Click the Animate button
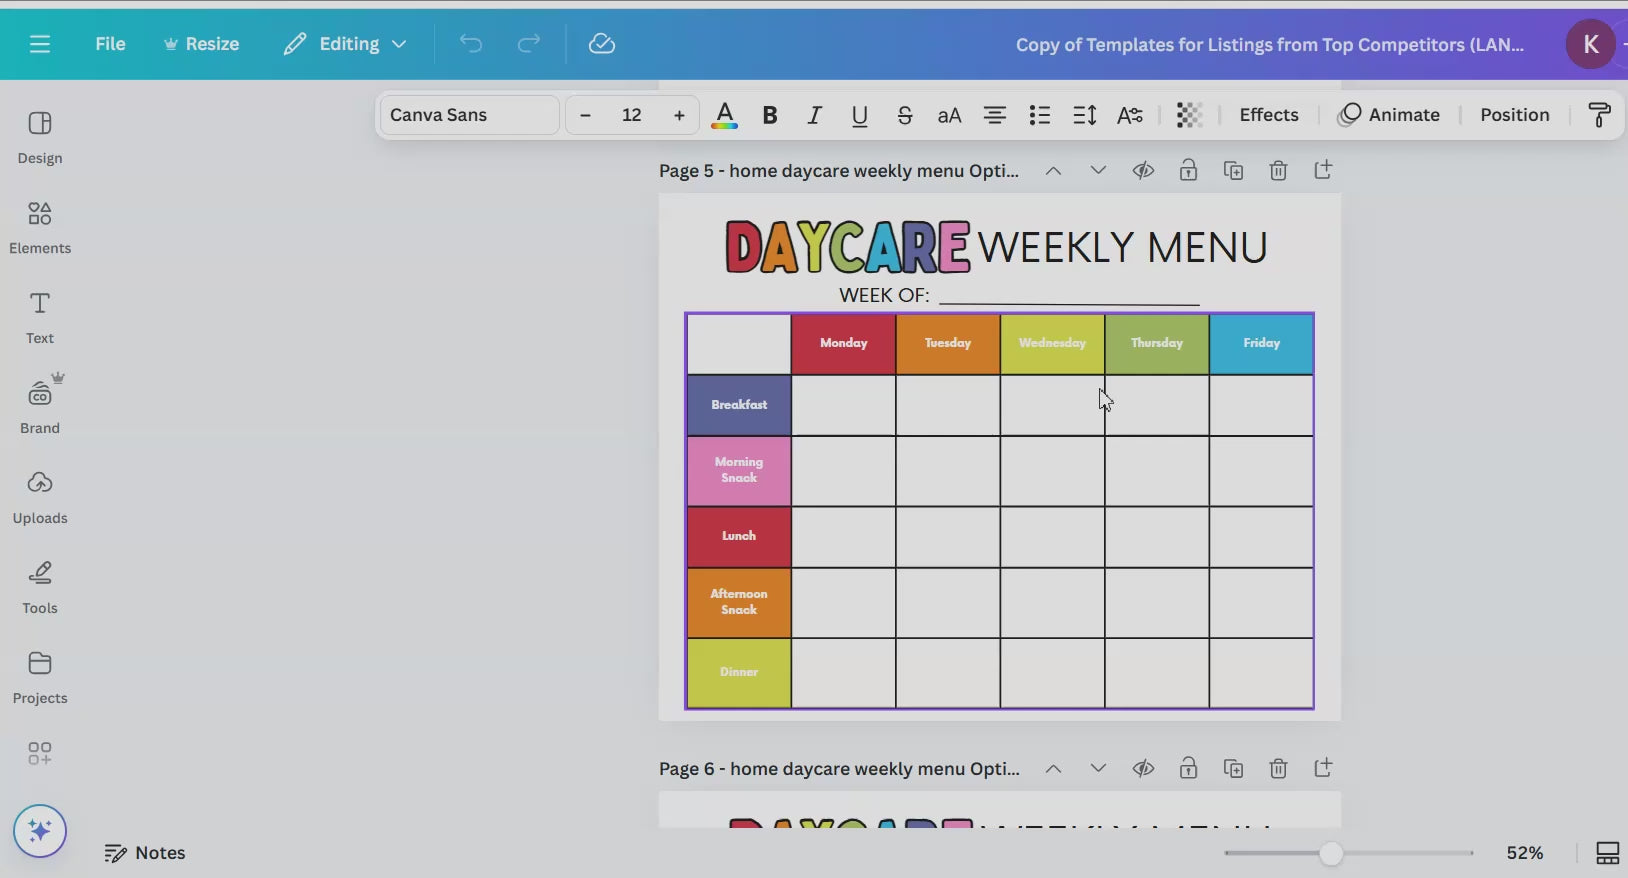This screenshot has height=878, width=1628. 1389,115
